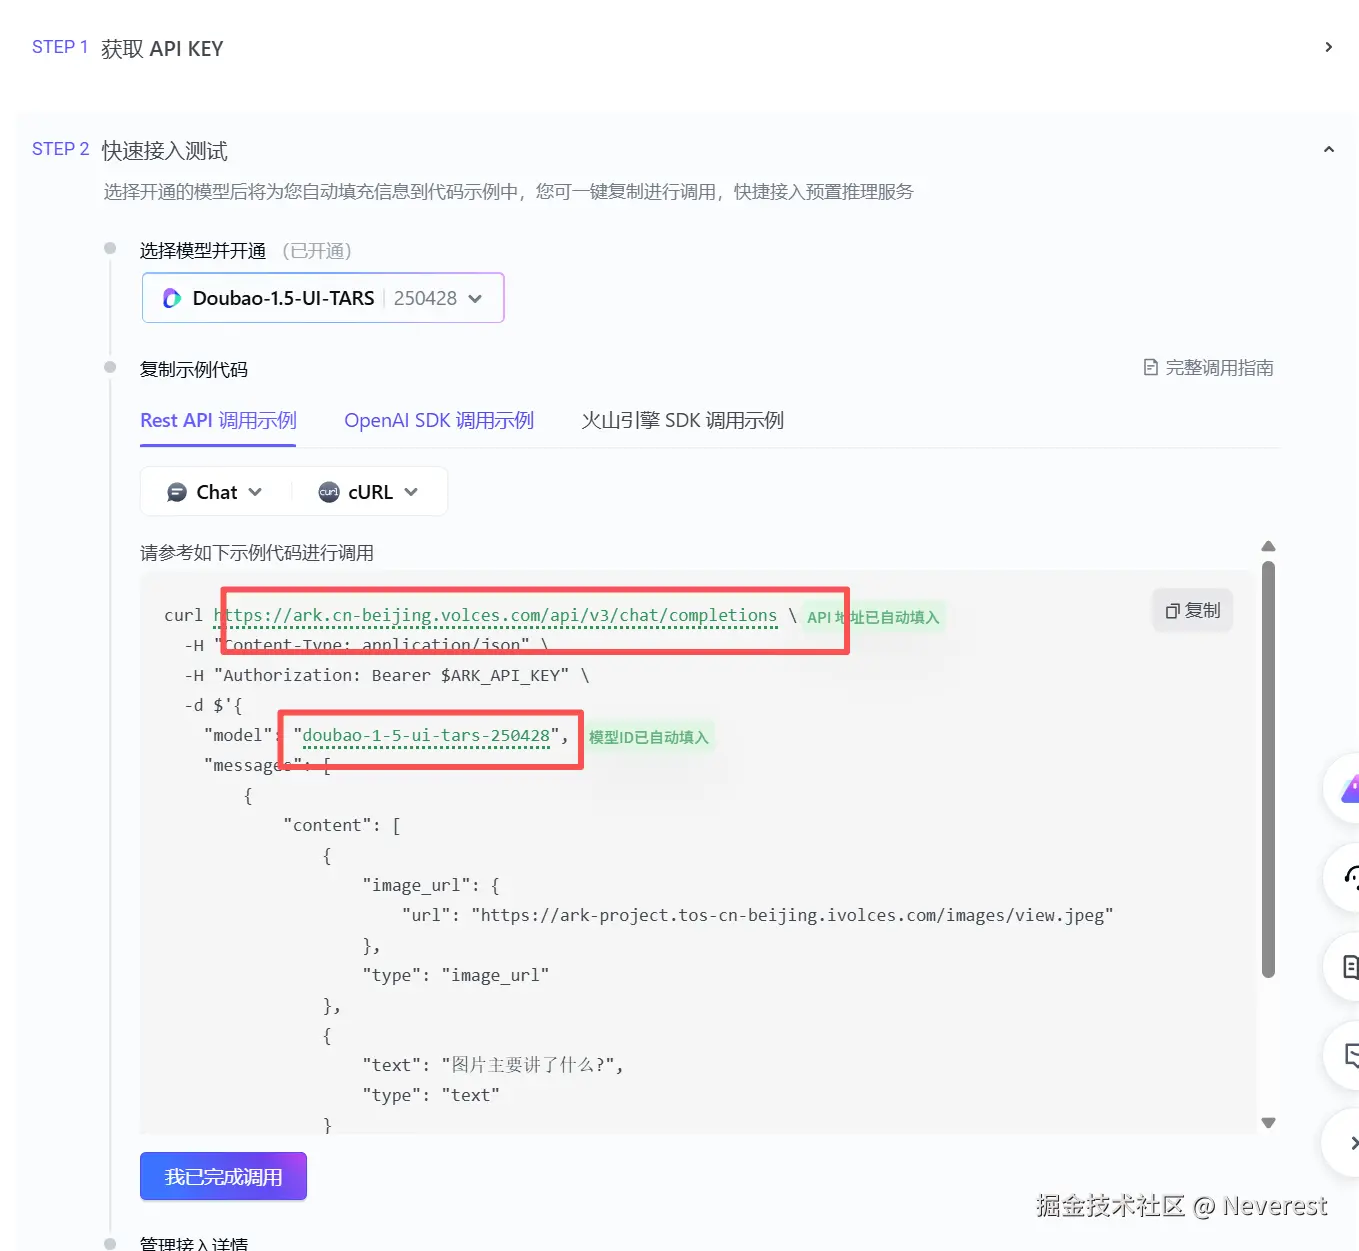Collapse the STEP 2 快速接入测试 section

[x=1328, y=149]
